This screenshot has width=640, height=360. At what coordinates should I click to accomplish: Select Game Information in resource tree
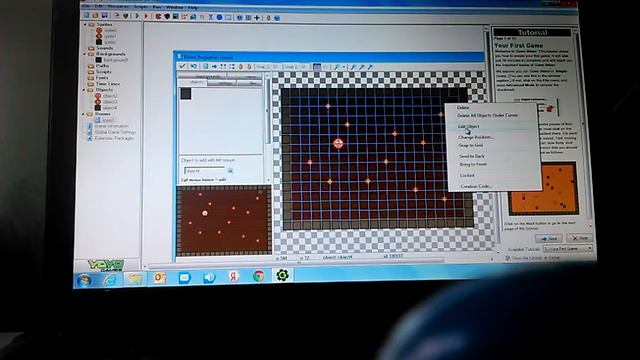click(111, 126)
